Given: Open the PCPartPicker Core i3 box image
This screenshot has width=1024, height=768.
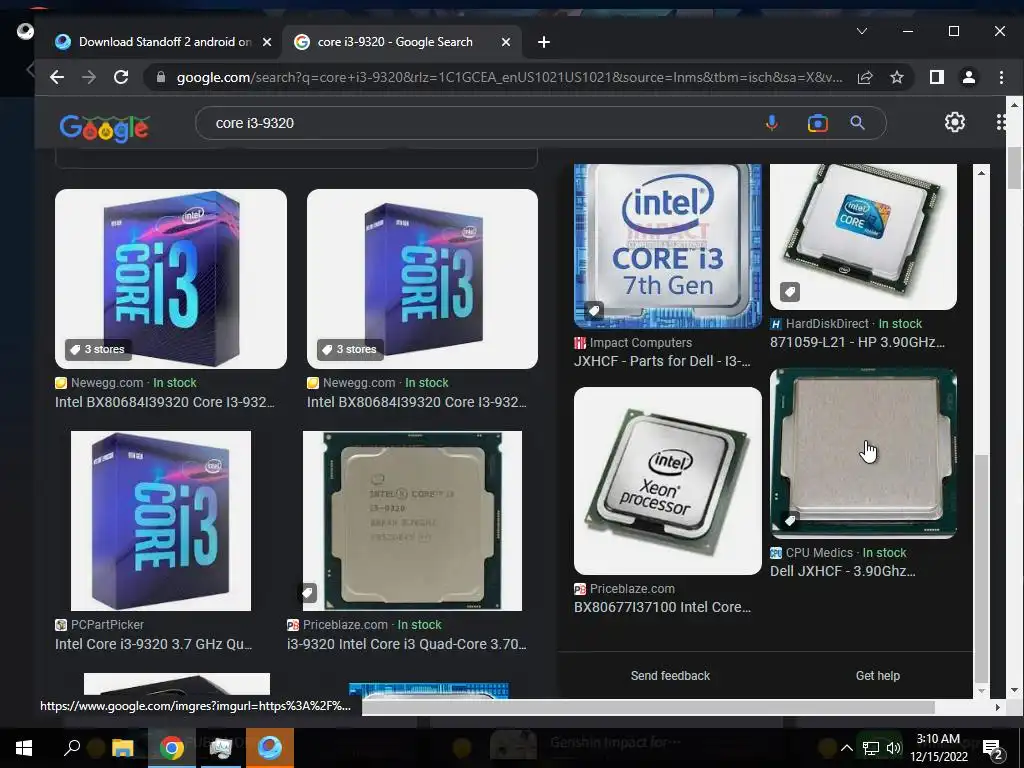Looking at the screenshot, I should (x=161, y=520).
